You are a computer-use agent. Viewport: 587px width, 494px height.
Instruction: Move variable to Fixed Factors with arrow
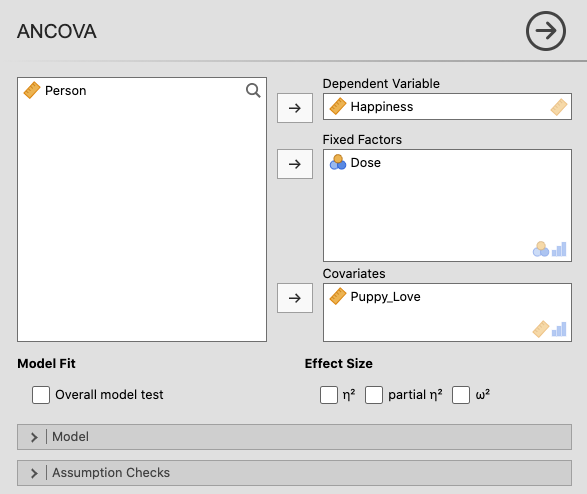pos(295,164)
